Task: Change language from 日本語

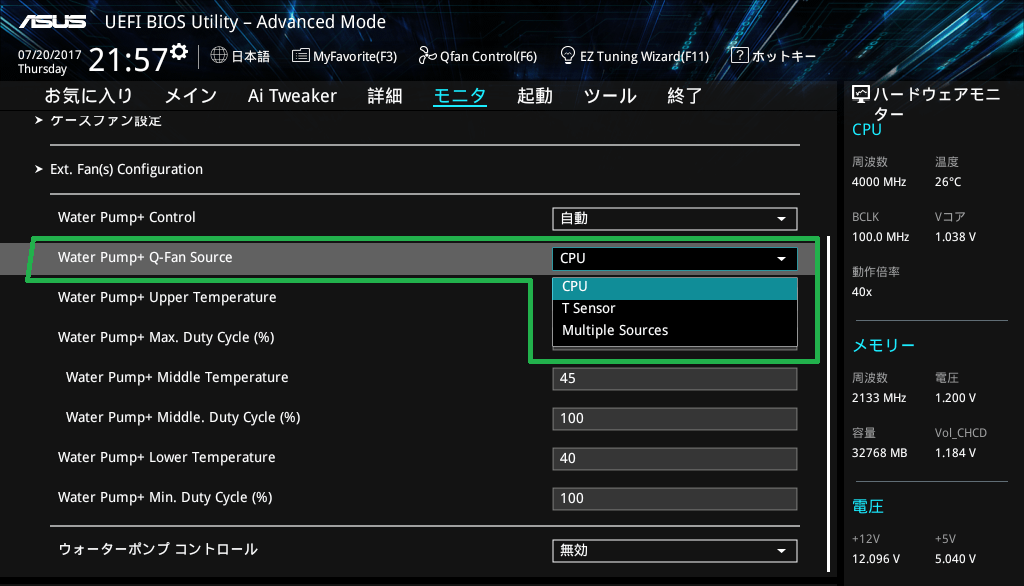Action: [x=250, y=56]
